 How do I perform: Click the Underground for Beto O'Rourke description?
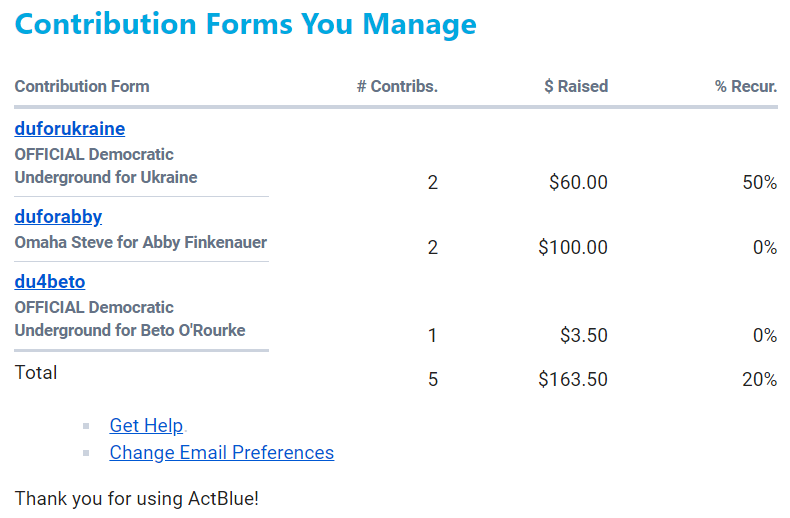point(130,330)
